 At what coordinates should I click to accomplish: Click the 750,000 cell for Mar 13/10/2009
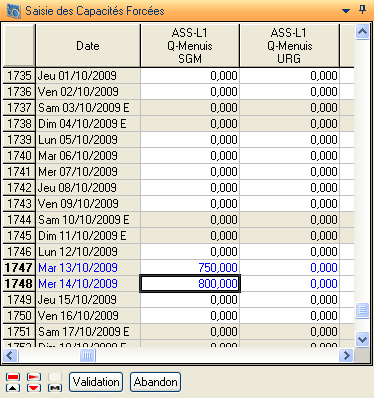tap(190, 268)
